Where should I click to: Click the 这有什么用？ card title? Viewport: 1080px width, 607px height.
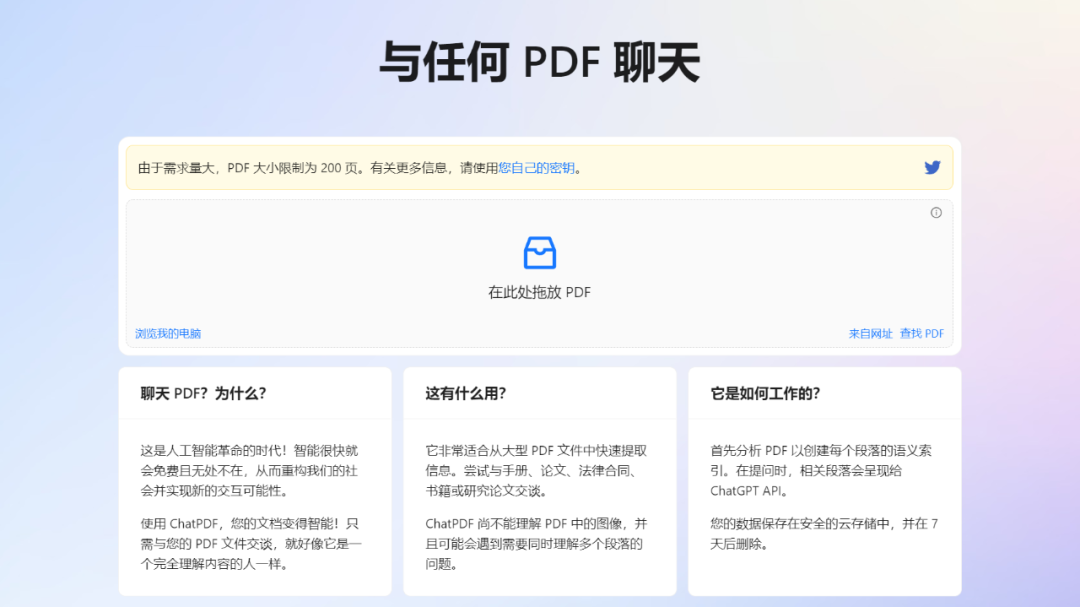tap(466, 393)
